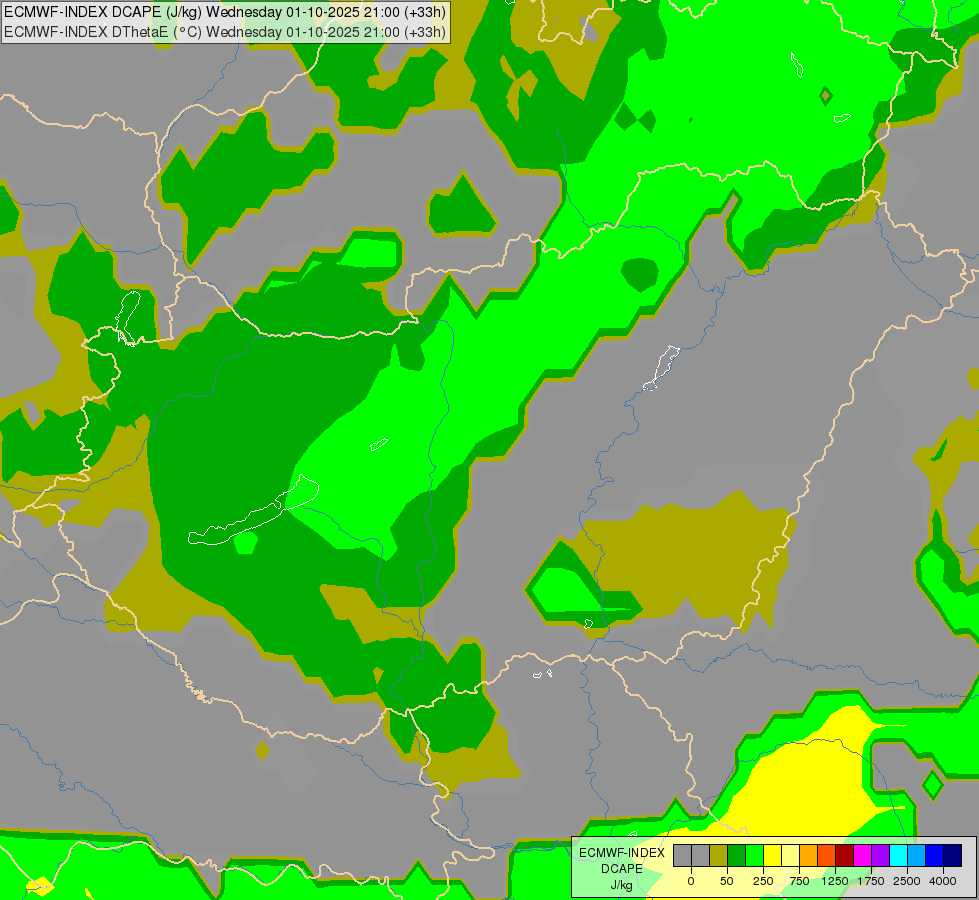Click the 'ECMWF-INDEX' legend title text

coord(622,853)
